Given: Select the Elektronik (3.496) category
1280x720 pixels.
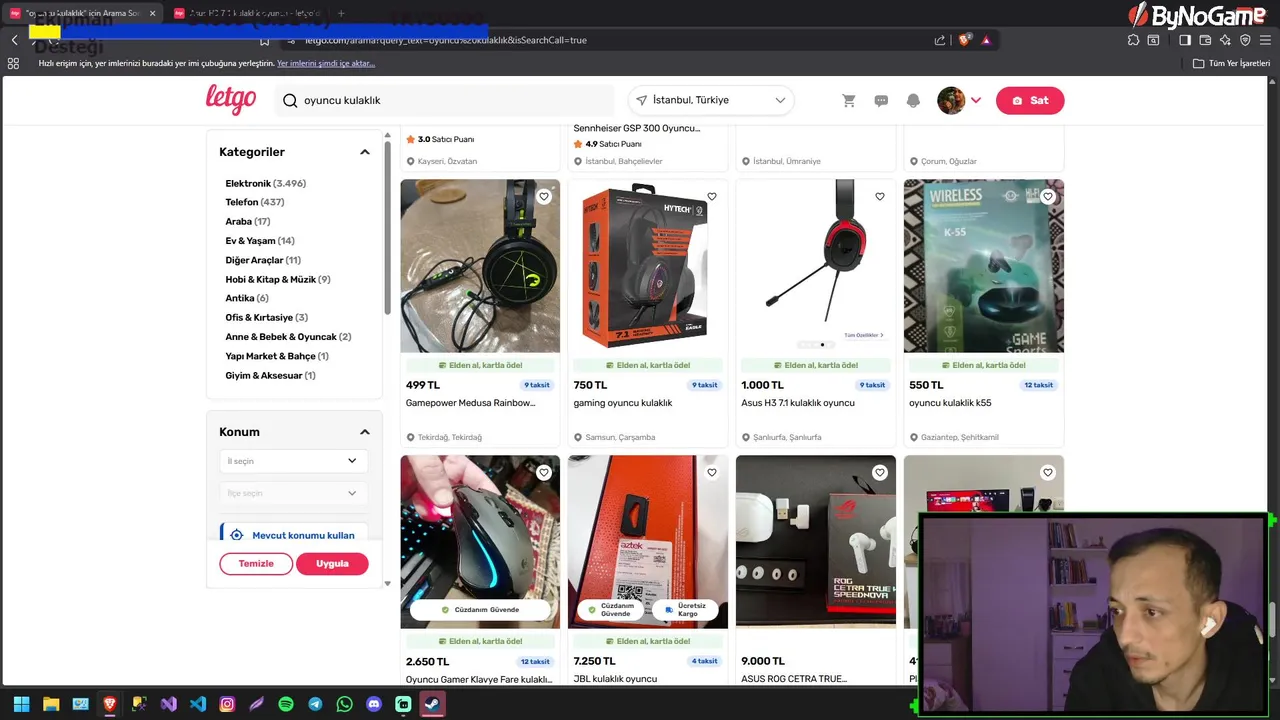Looking at the screenshot, I should [266, 183].
